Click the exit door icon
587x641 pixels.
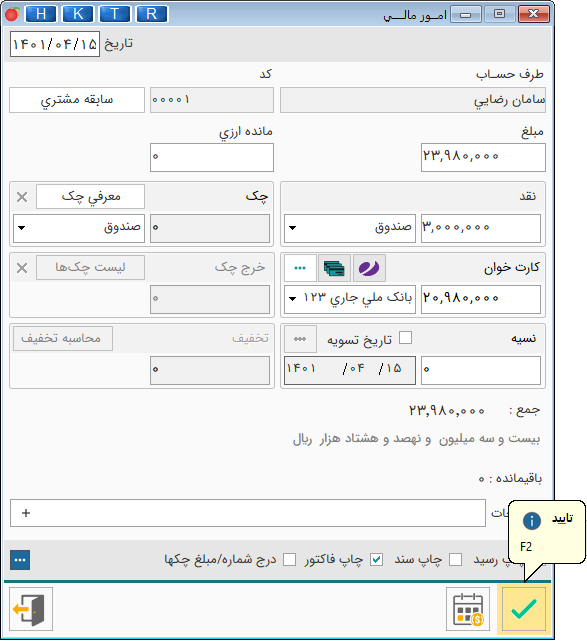point(31,609)
